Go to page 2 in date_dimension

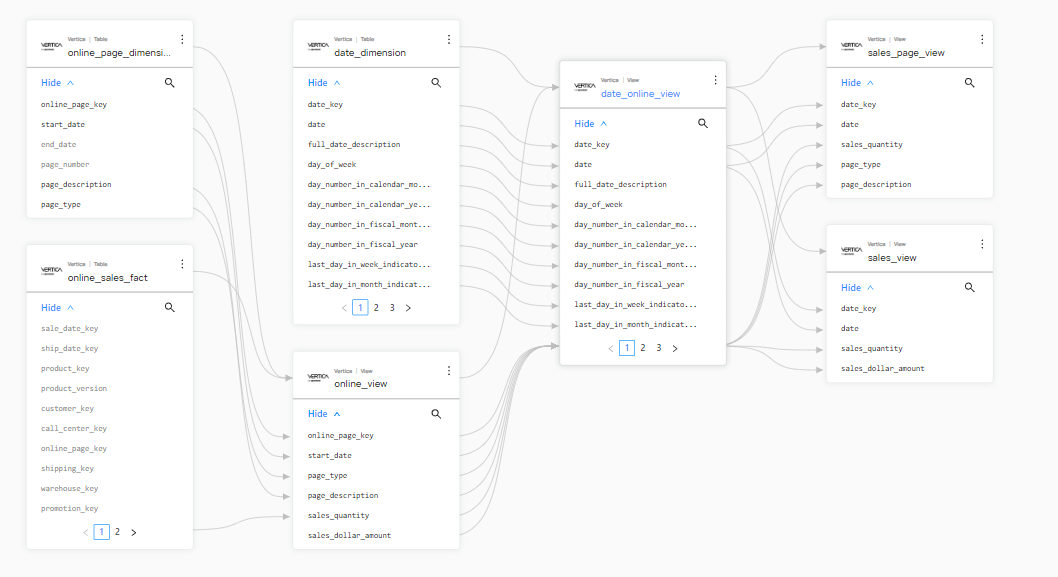pyautogui.click(x=377, y=308)
